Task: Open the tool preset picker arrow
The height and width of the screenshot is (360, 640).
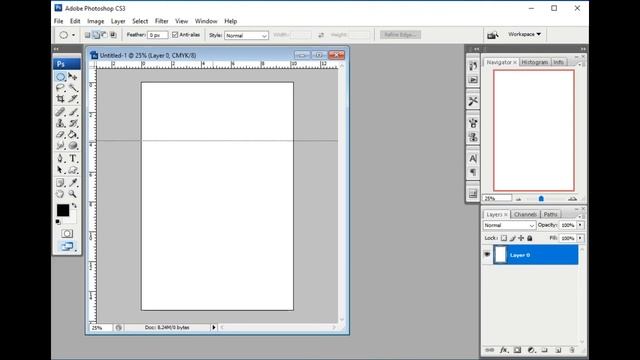Action: (x=73, y=35)
